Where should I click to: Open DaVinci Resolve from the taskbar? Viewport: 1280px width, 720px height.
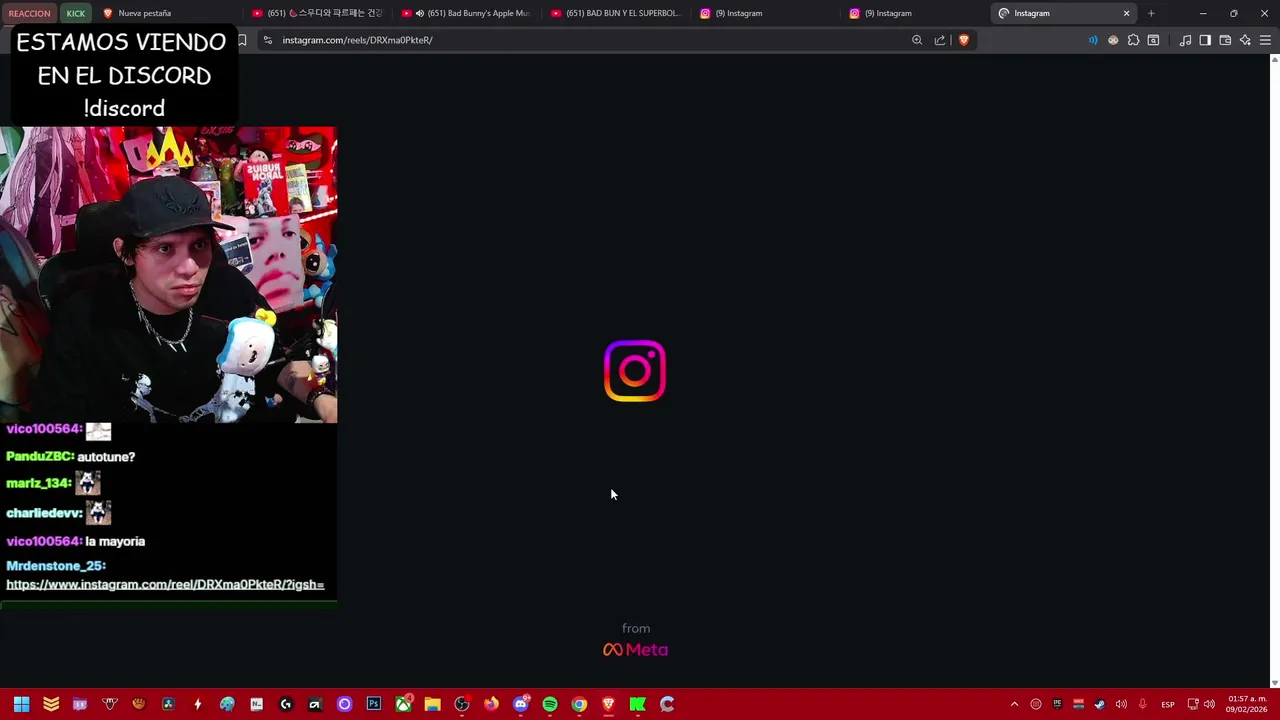pyautogui.click(x=168, y=704)
